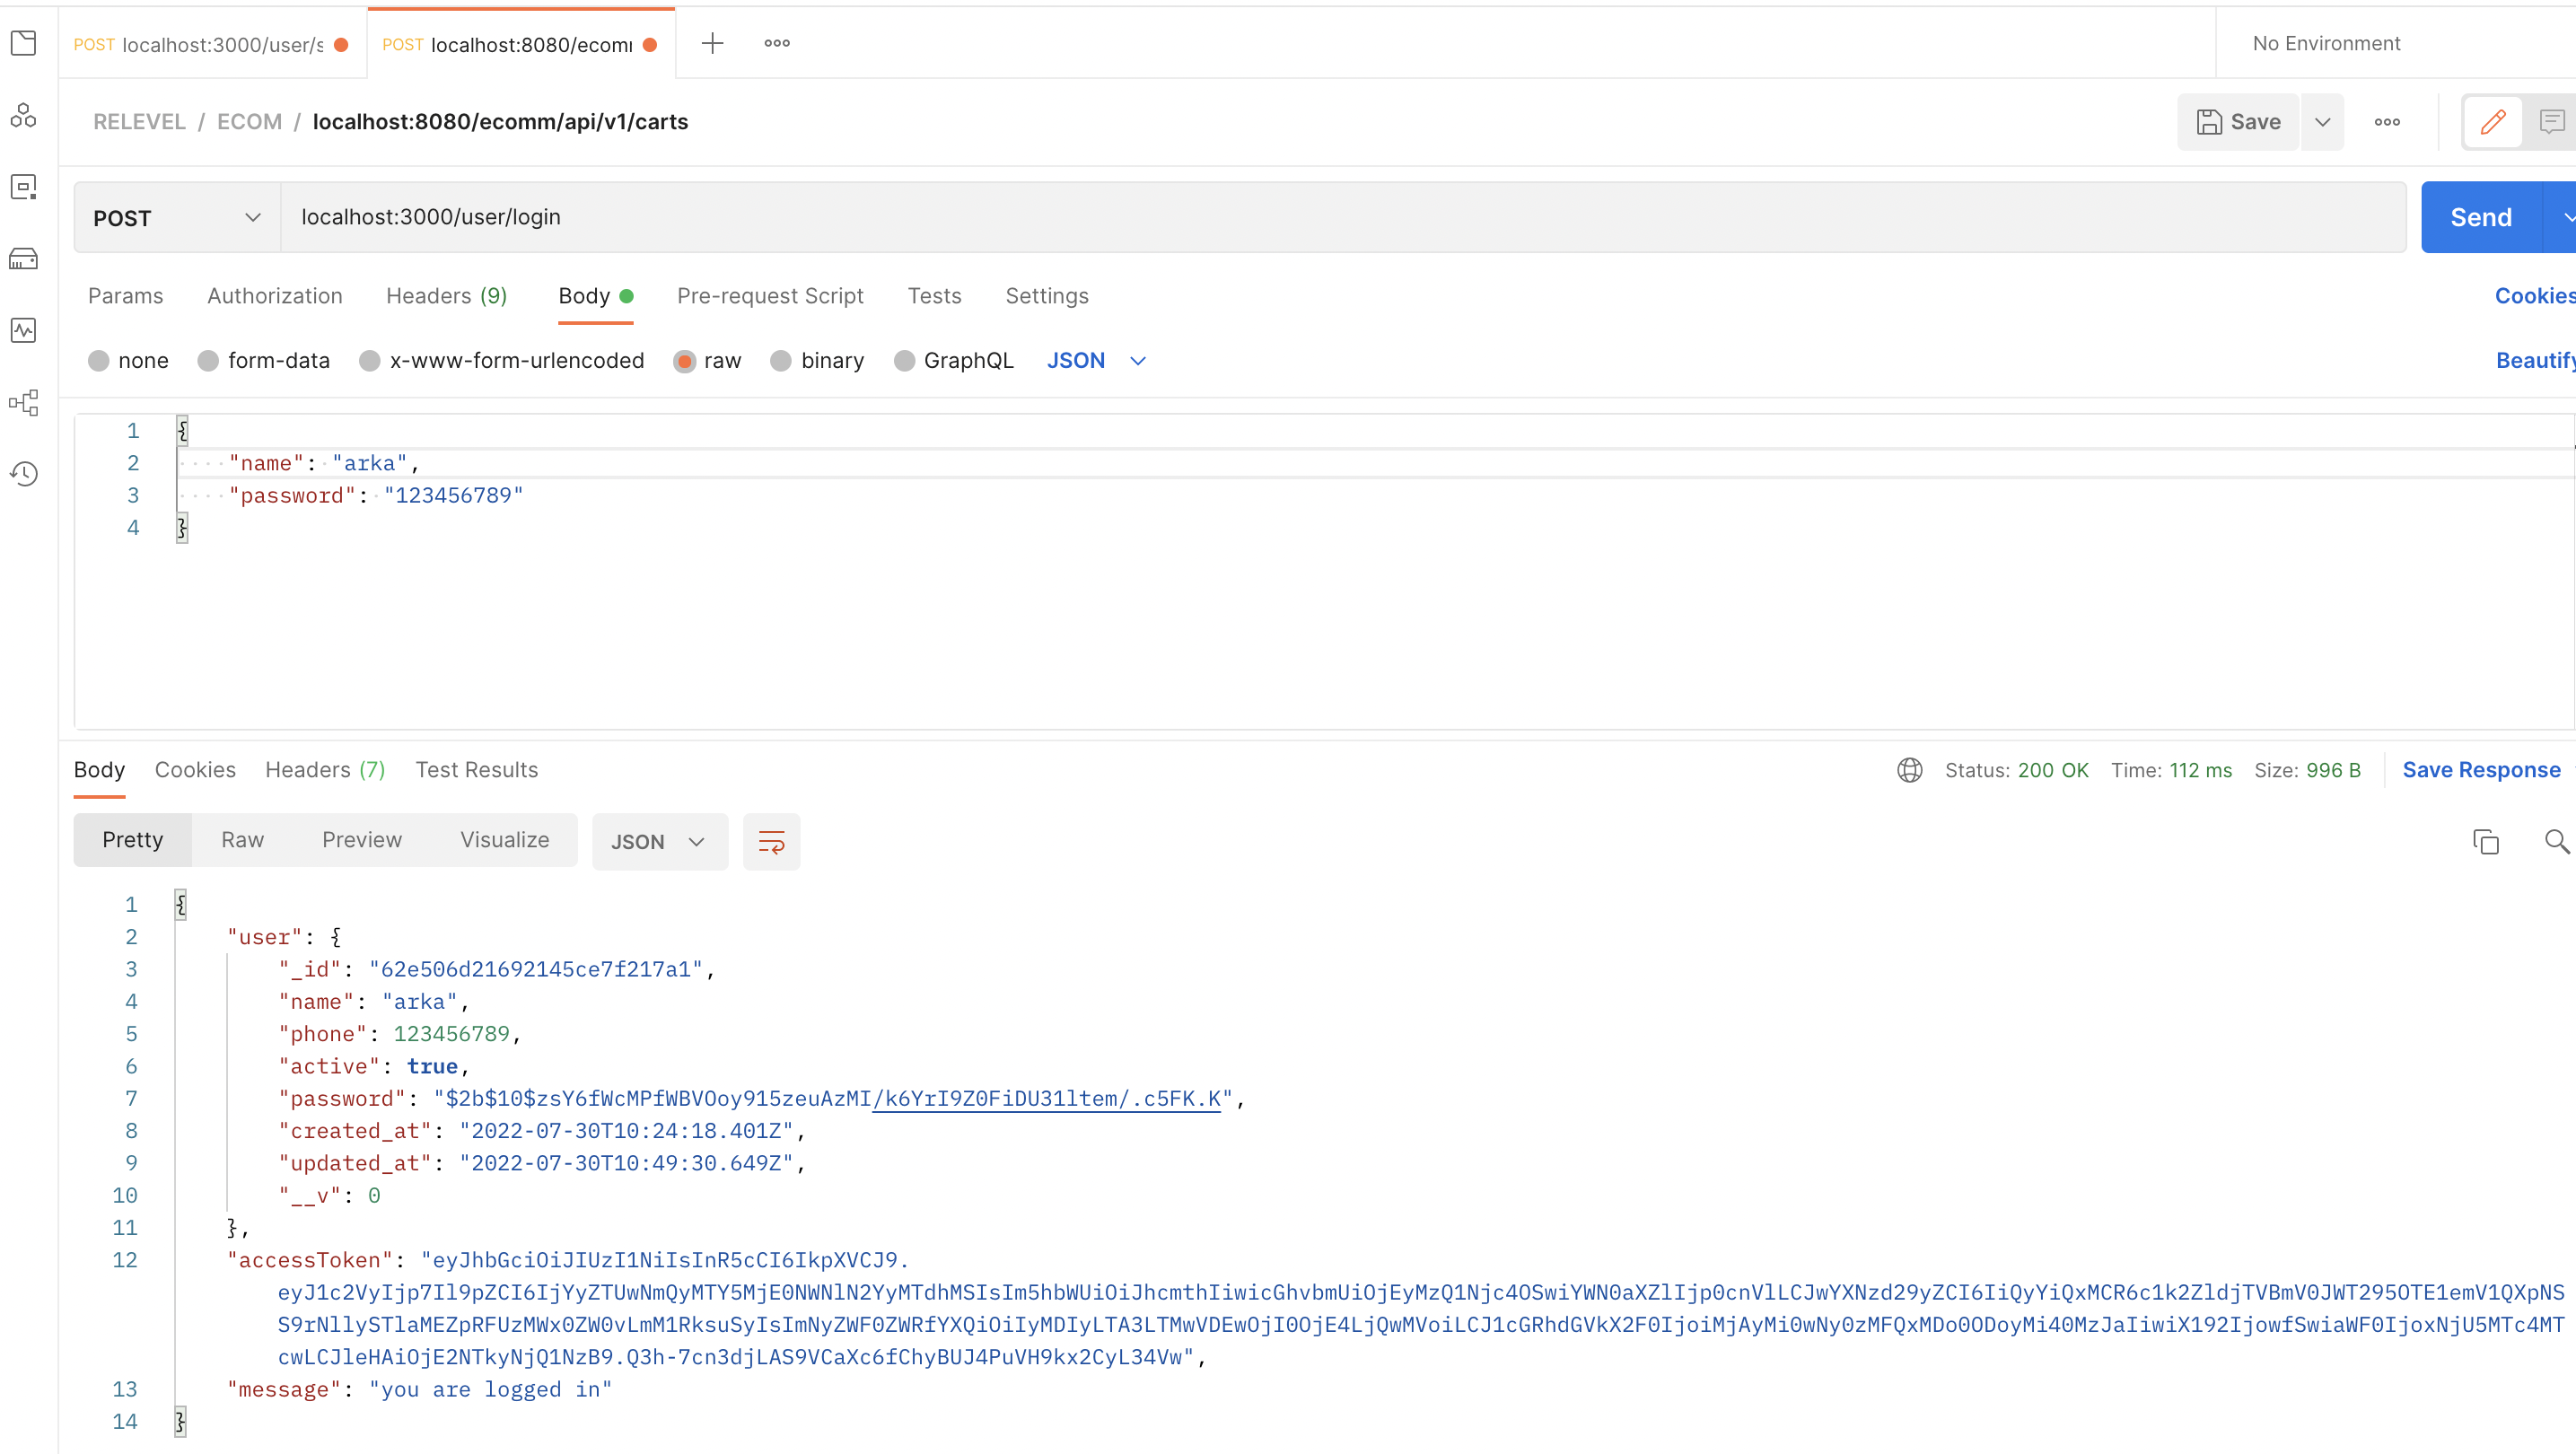Open the APIs sidebar icon

24,115
